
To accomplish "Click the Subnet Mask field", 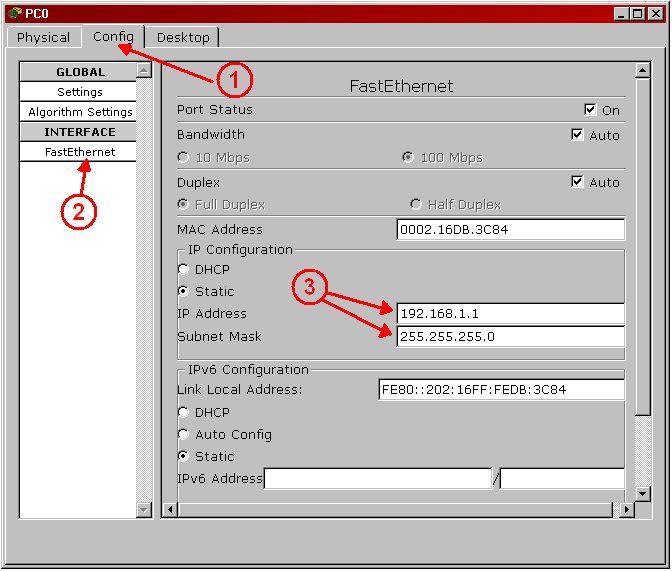I will coord(510,337).
